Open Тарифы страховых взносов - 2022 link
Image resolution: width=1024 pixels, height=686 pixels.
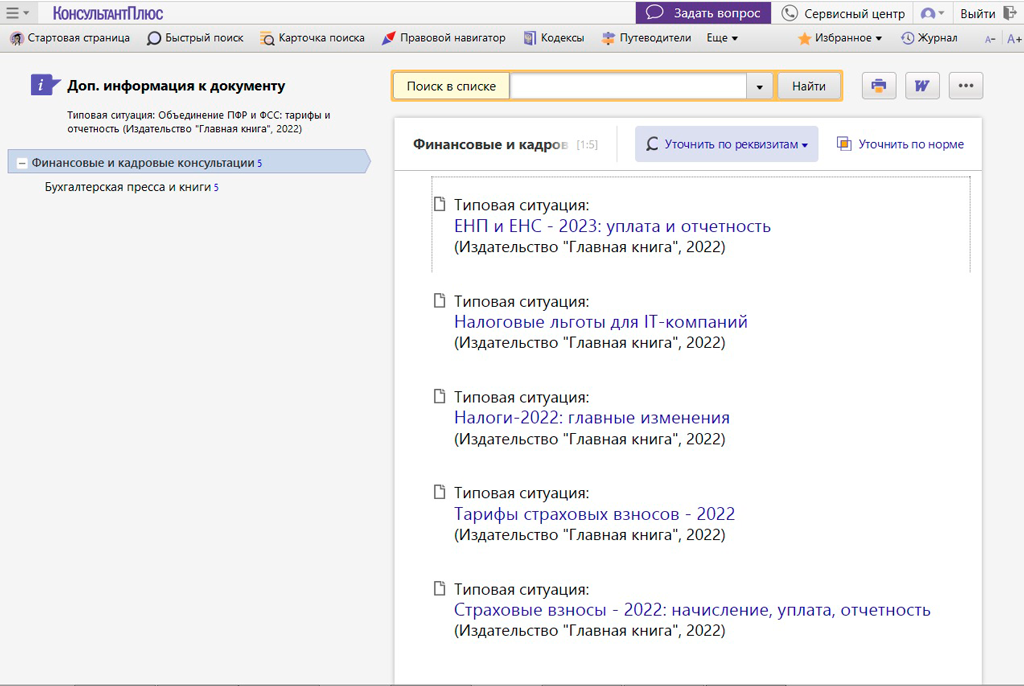(594, 514)
